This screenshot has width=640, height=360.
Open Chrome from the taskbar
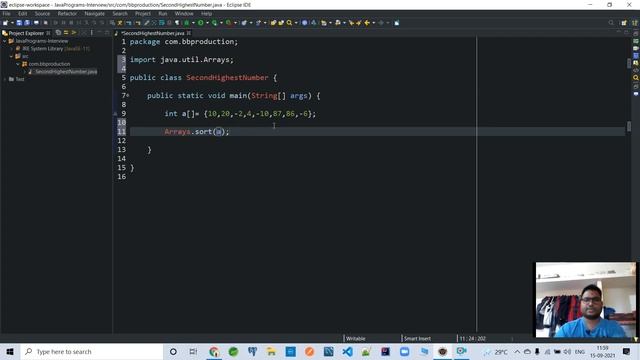tap(214, 351)
